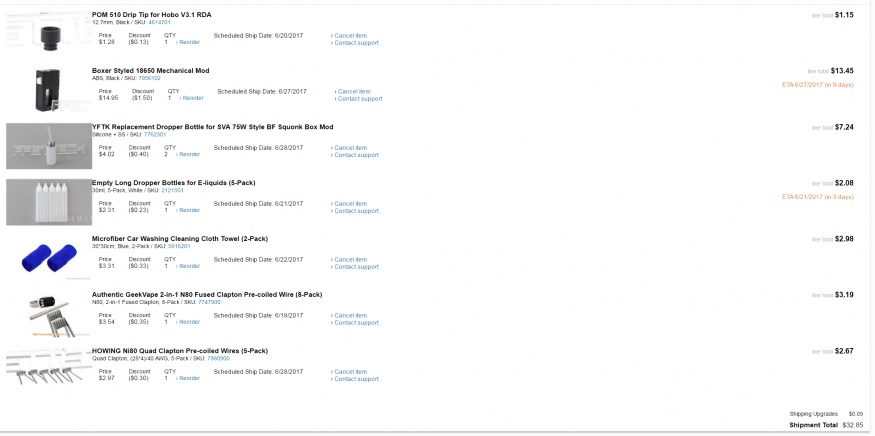875x436 pixels.
Task: Open the Boxer Styled Mechanical Mod thumbnail
Action: [x=48, y=87]
